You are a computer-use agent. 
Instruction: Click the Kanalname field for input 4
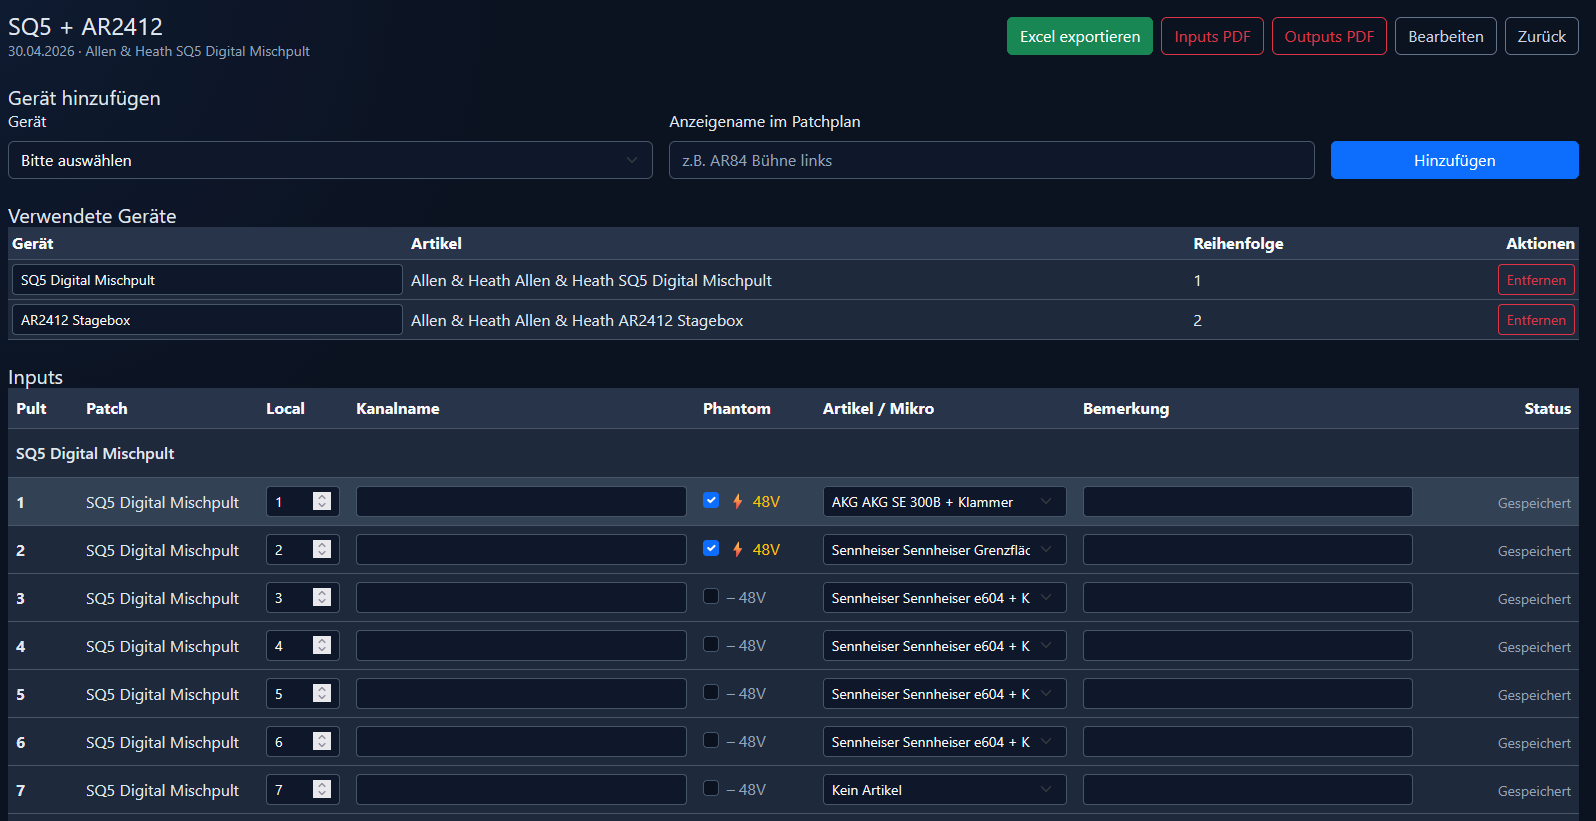[521, 646]
